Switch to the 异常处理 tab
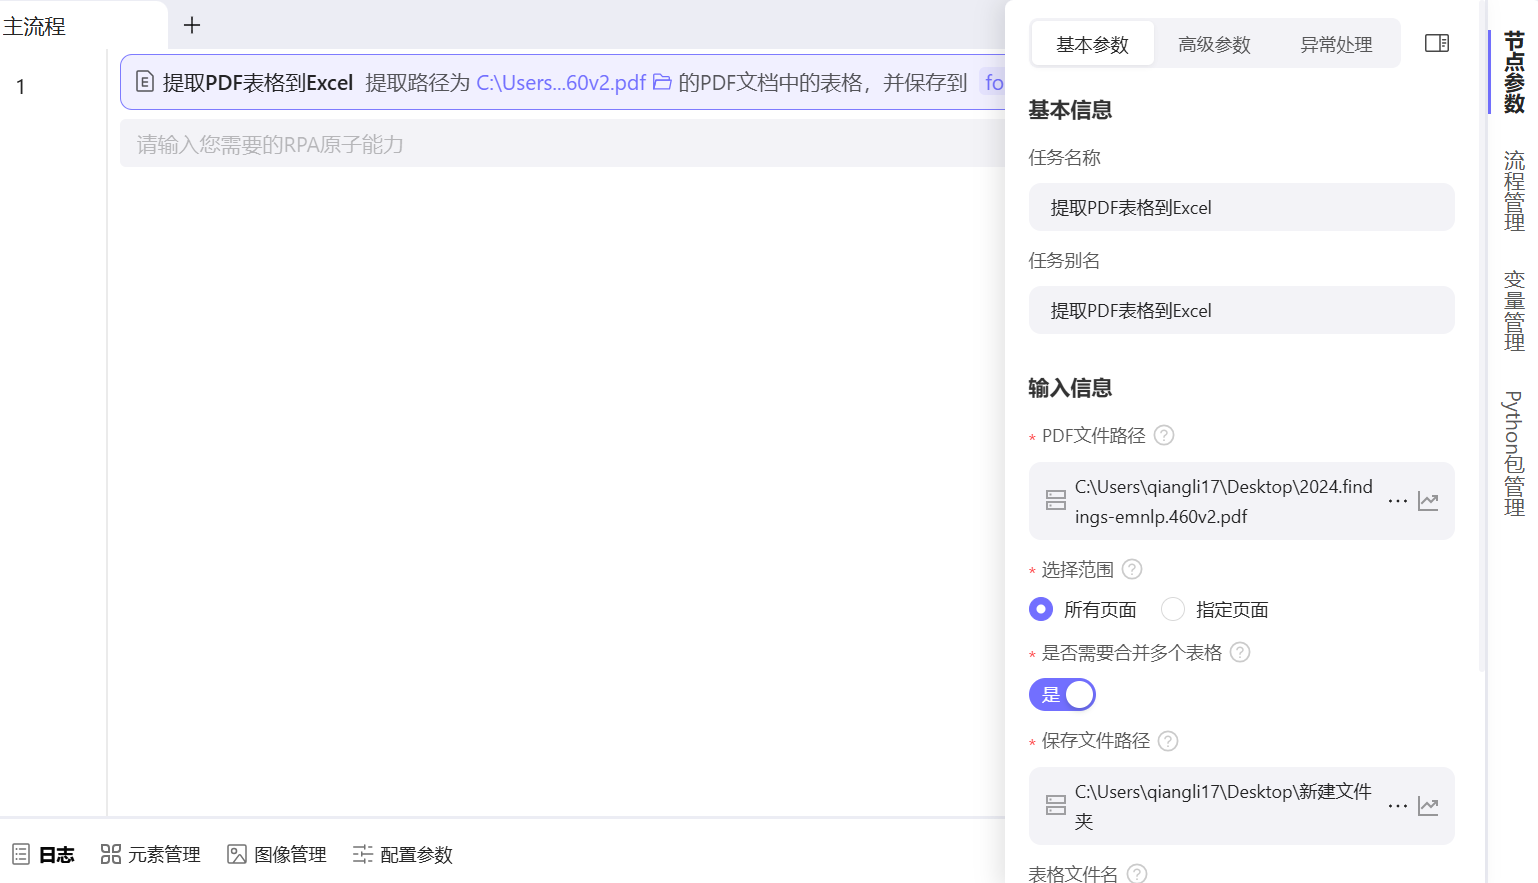The width and height of the screenshot is (1538, 883). pyautogui.click(x=1335, y=43)
